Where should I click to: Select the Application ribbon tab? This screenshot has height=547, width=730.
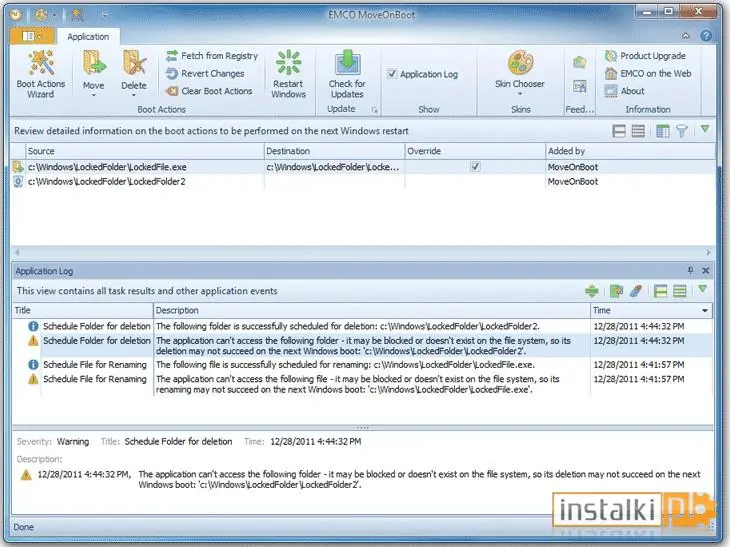tap(88, 37)
